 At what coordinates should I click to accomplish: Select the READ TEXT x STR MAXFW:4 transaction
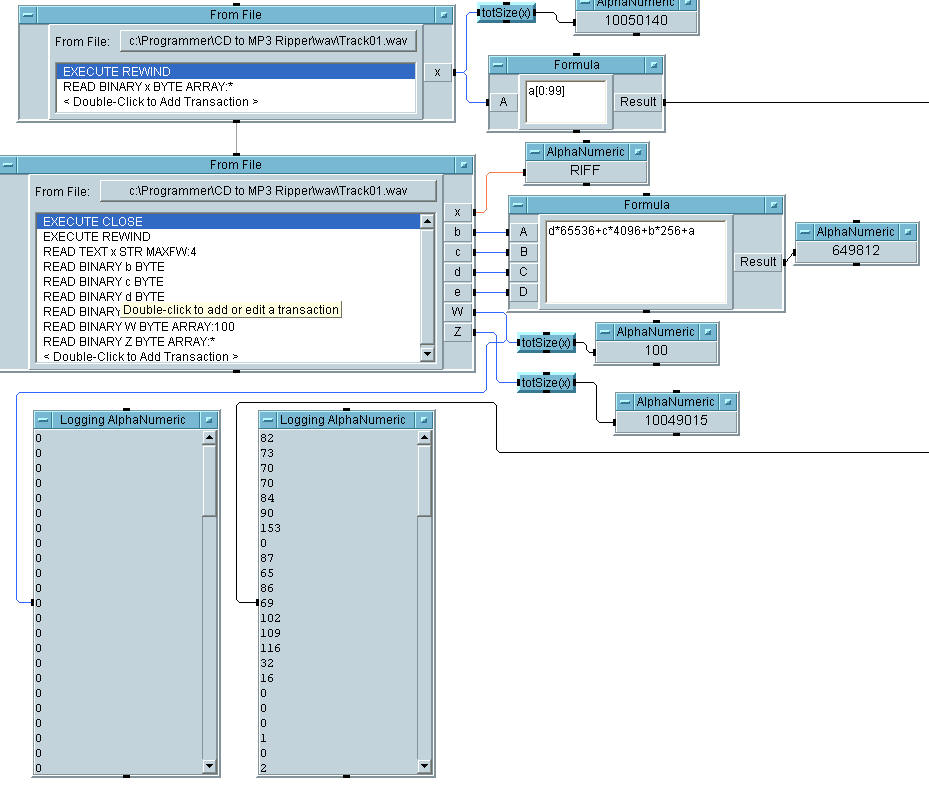(119, 252)
